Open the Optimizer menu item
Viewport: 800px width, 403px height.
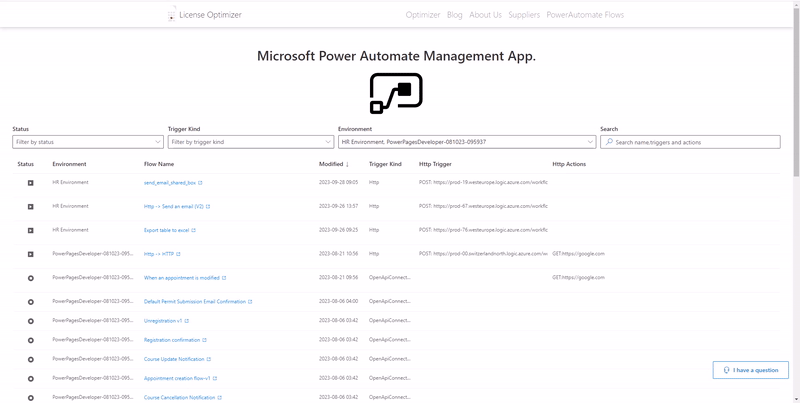coord(423,15)
